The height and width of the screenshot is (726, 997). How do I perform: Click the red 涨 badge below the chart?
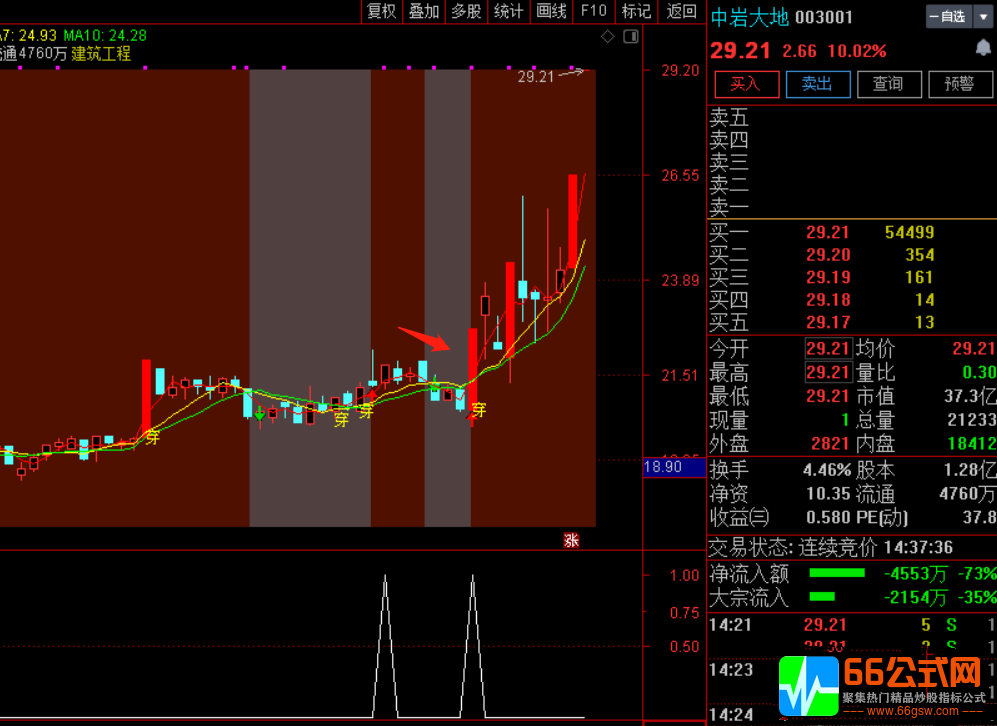pos(571,540)
